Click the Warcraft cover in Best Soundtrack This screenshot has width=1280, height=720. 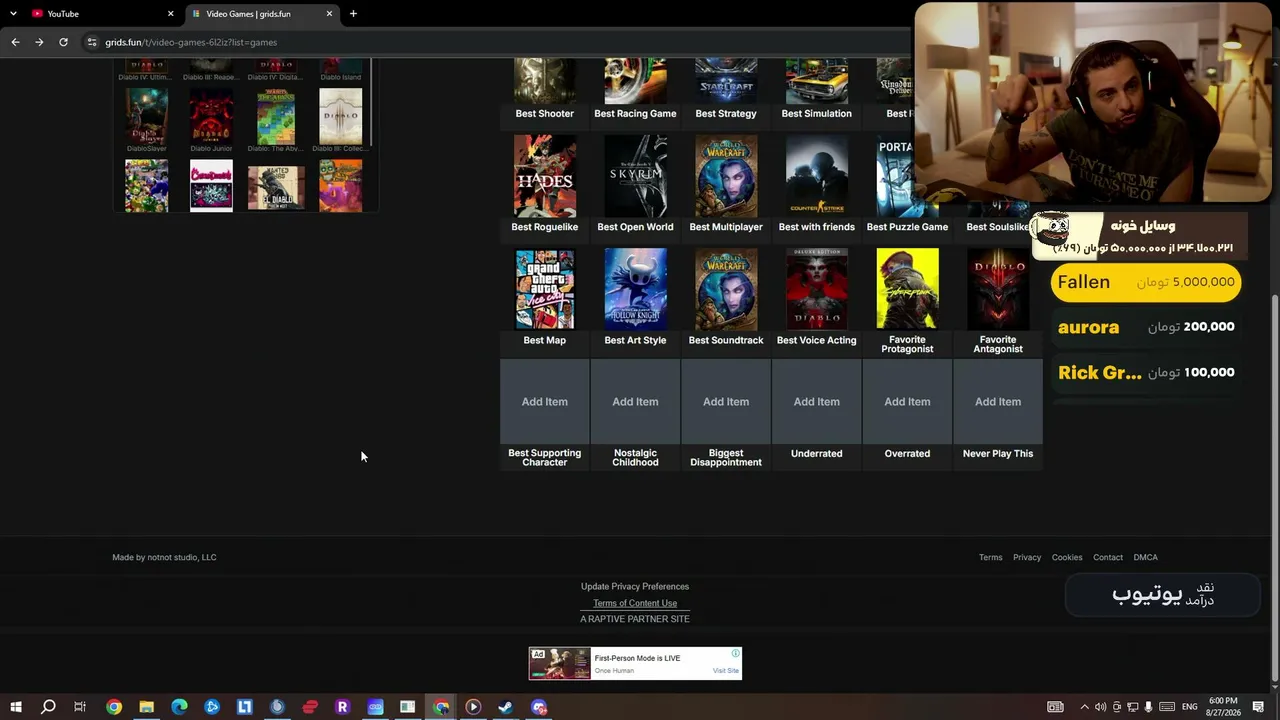tap(726, 289)
